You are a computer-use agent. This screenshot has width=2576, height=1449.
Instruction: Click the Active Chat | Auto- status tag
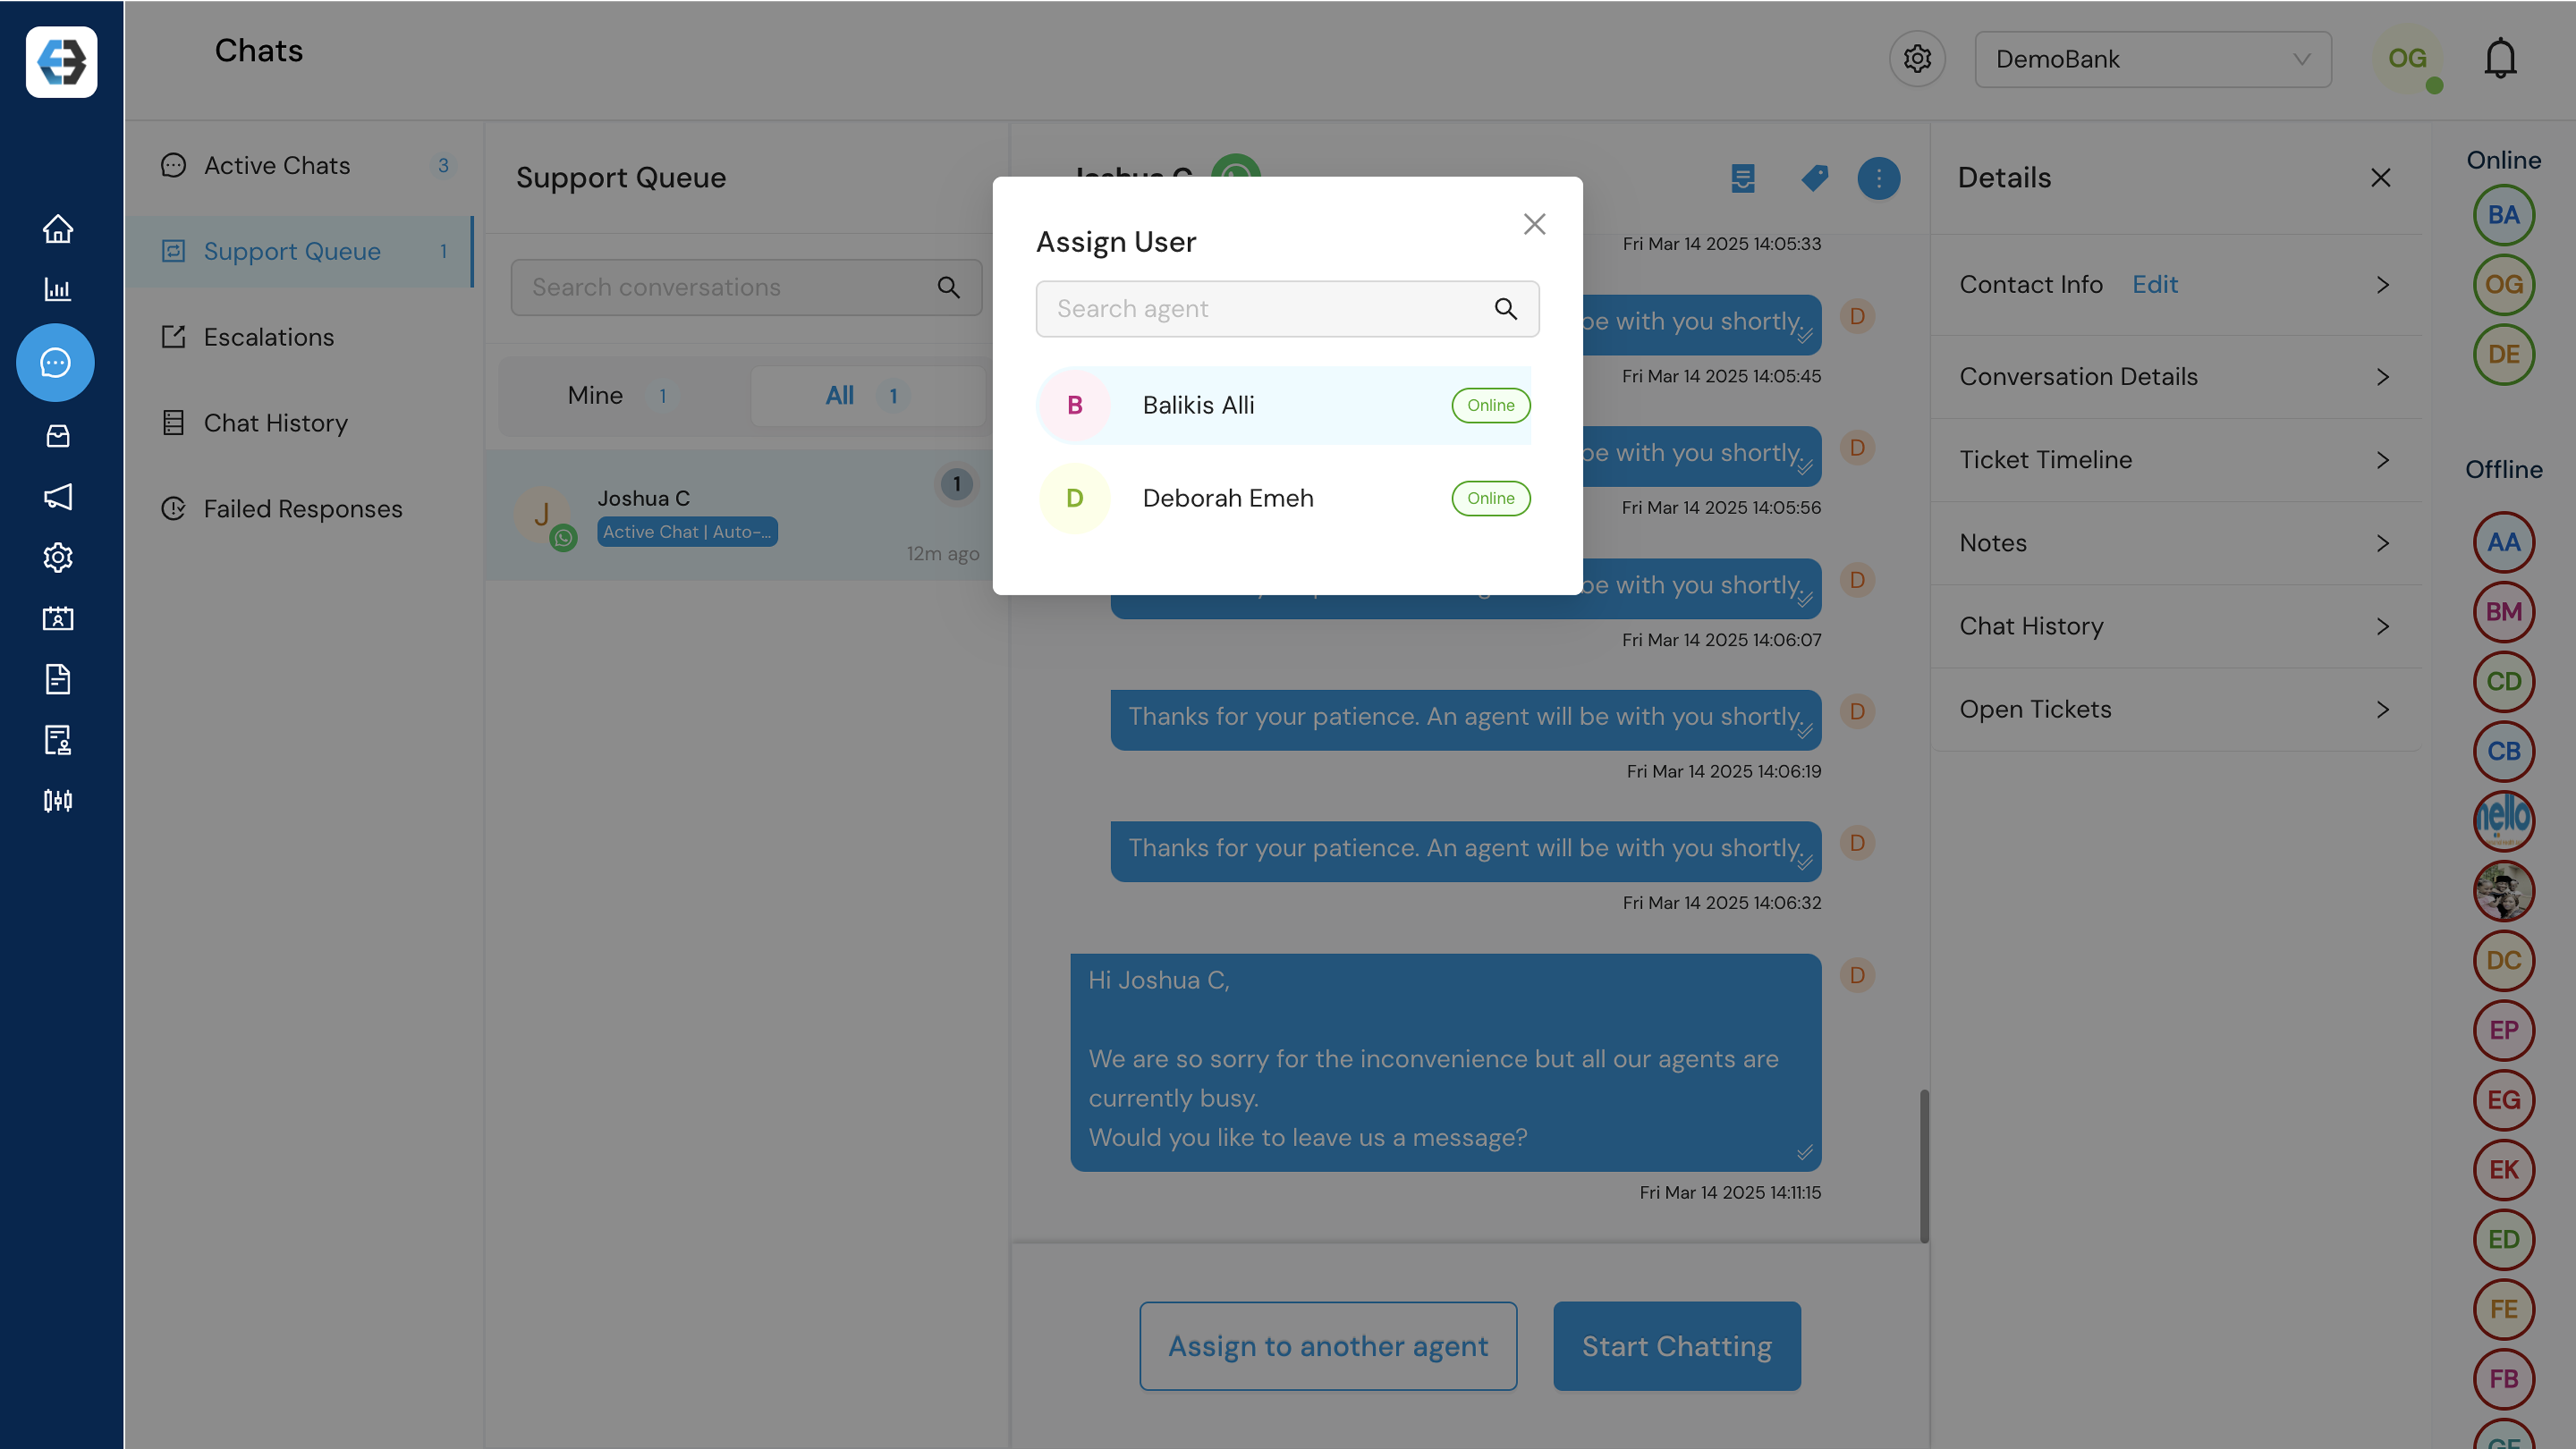click(x=687, y=532)
